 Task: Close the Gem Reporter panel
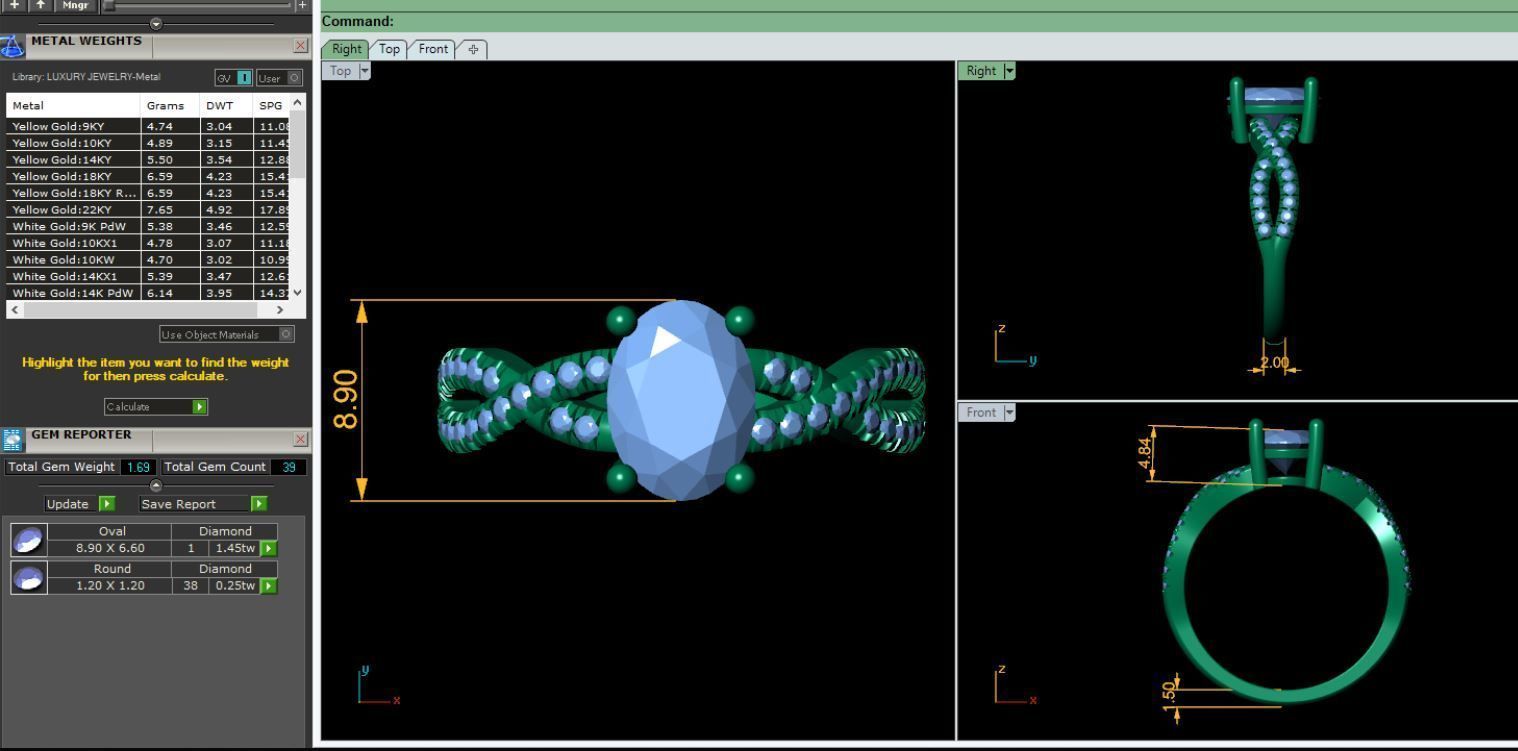pyautogui.click(x=300, y=439)
